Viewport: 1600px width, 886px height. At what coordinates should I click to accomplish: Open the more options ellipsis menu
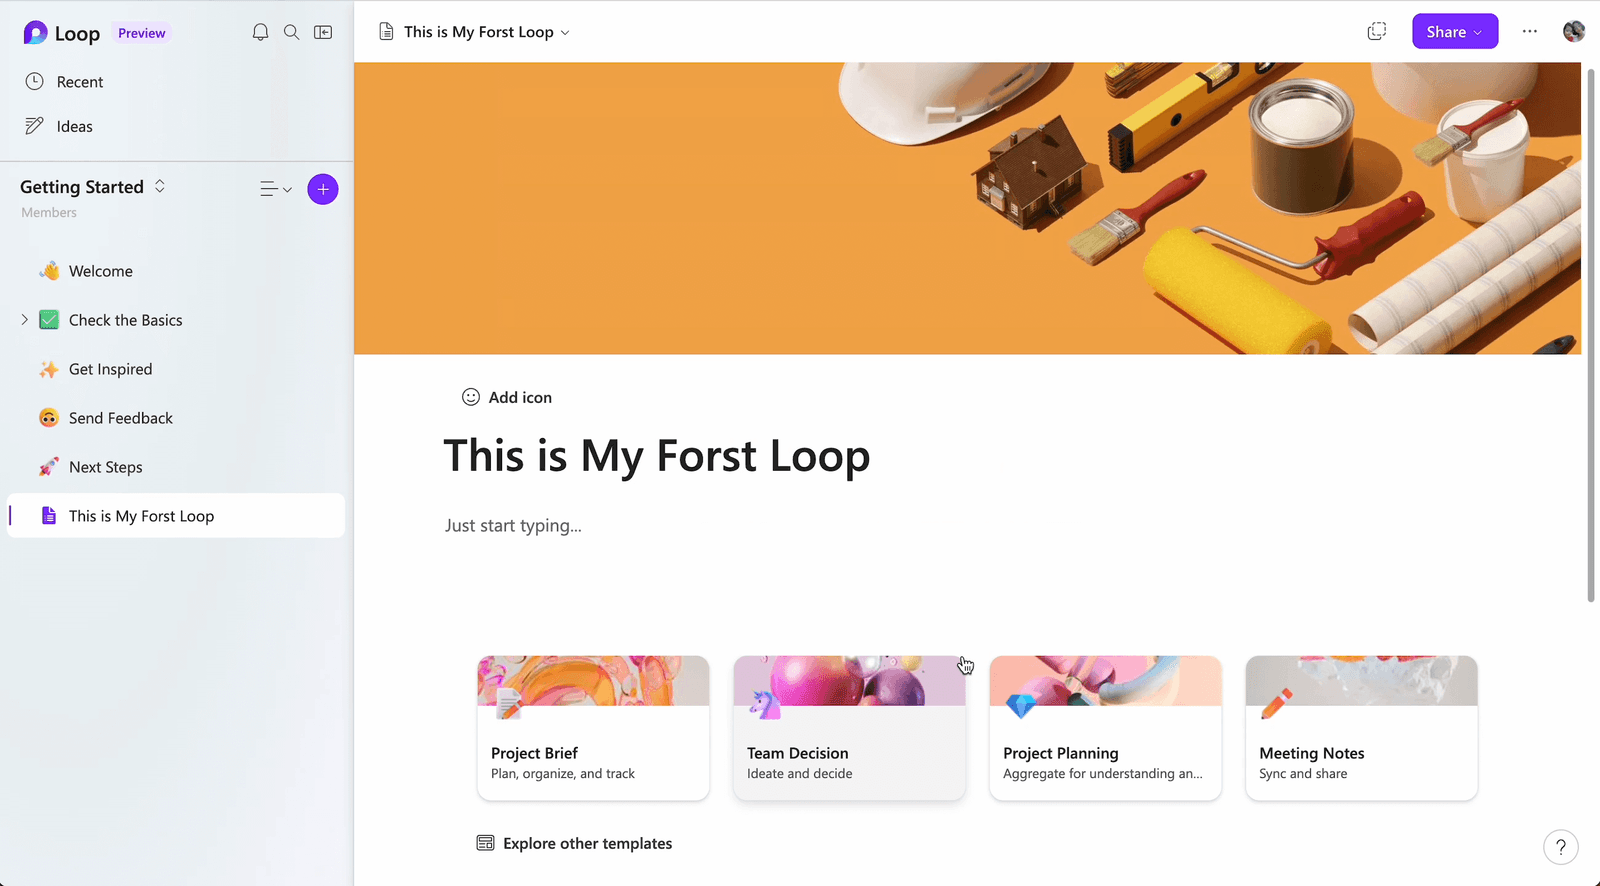1530,31
